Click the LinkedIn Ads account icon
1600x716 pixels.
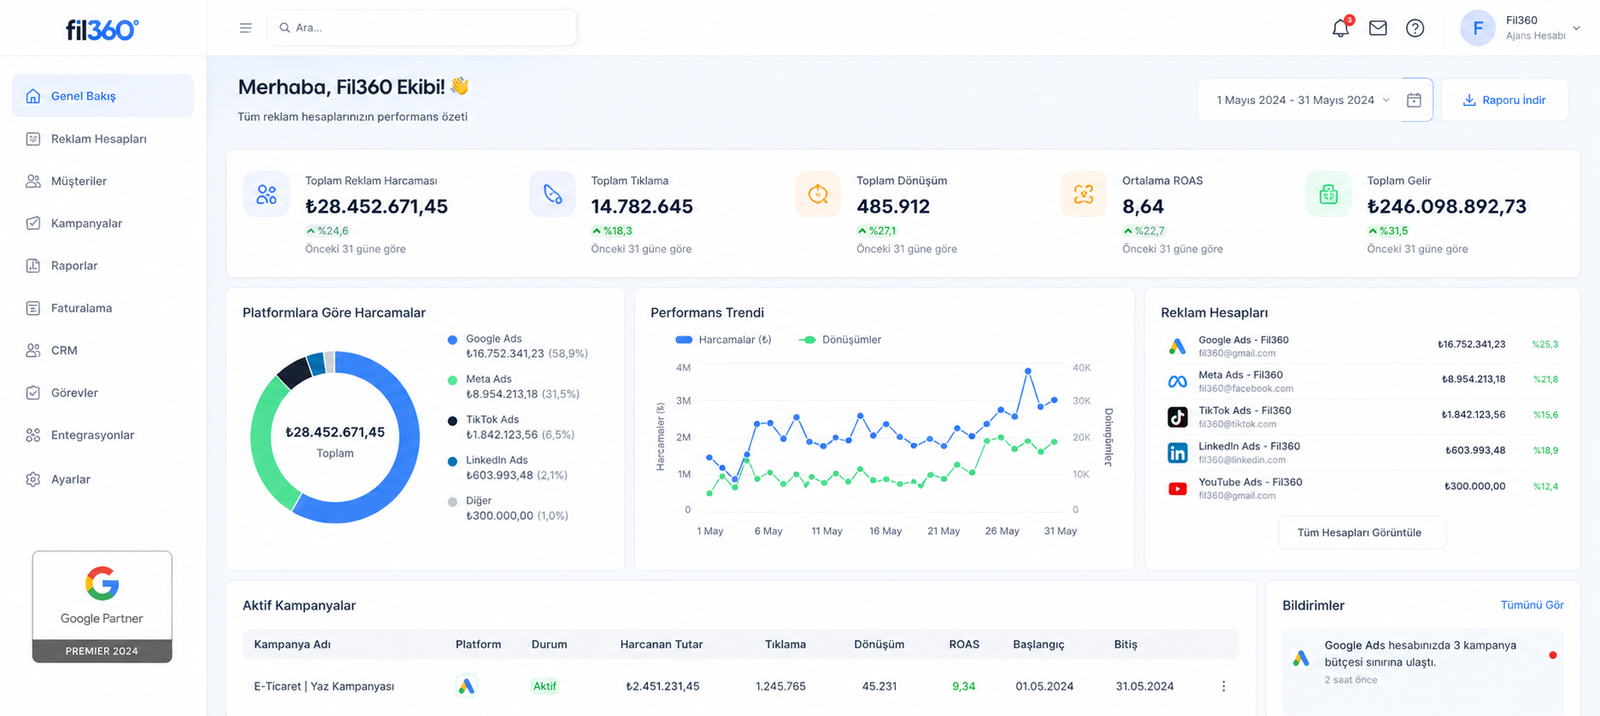1178,453
